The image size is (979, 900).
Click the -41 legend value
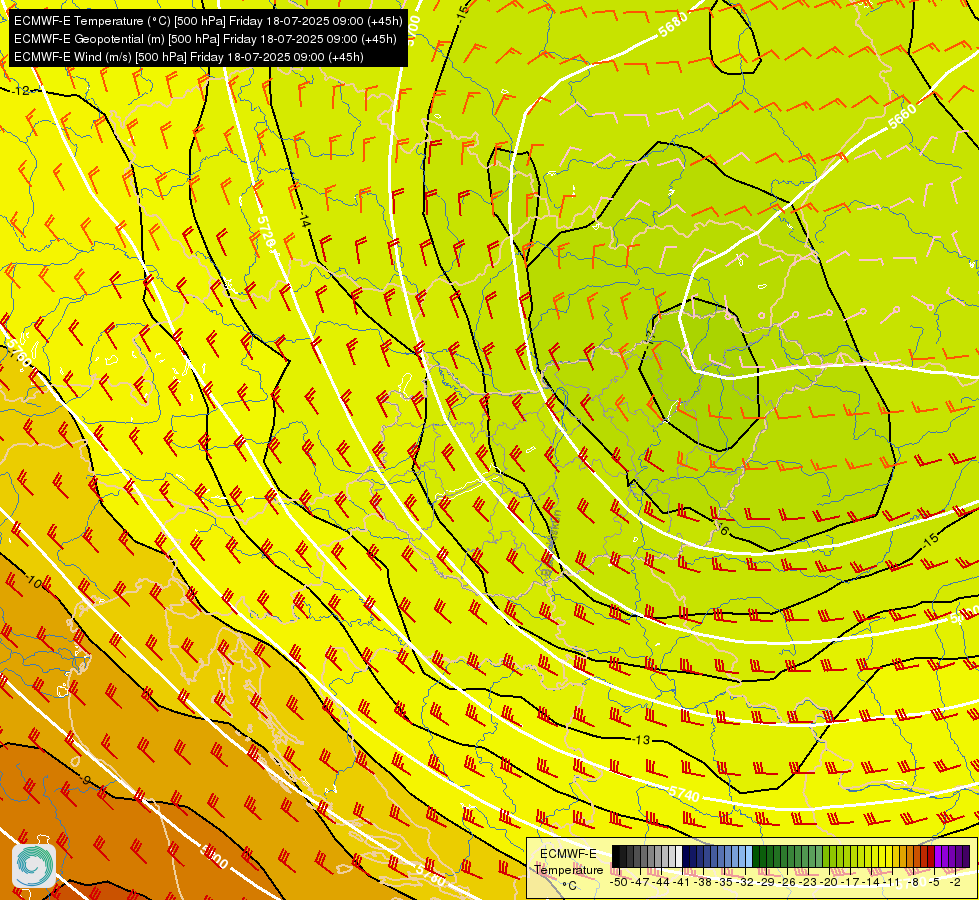pyautogui.click(x=681, y=883)
